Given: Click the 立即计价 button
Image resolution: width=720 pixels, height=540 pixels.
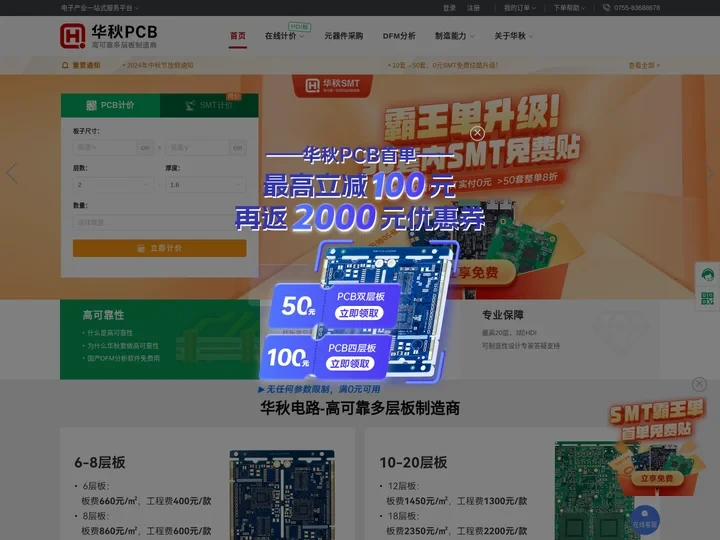Looking at the screenshot, I should pos(159,248).
